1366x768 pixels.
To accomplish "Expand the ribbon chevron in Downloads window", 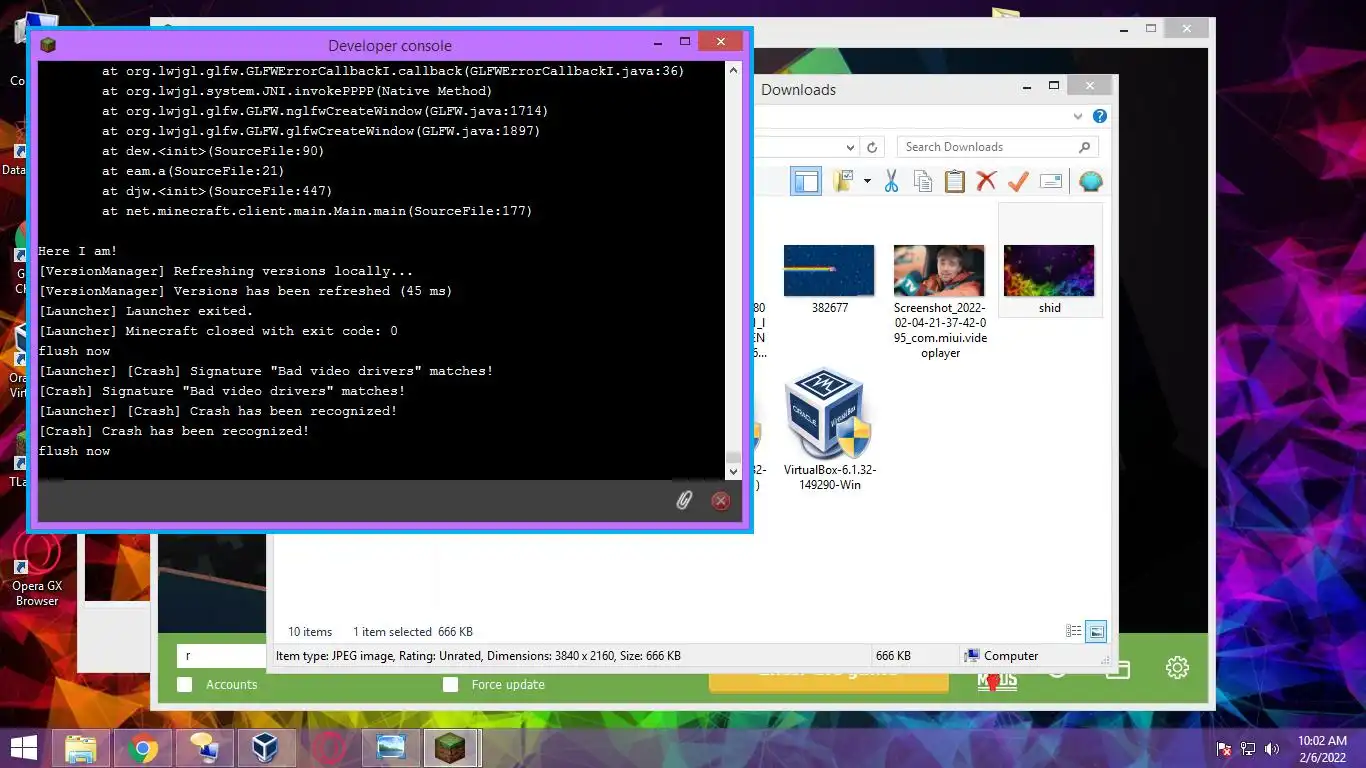I will (x=1078, y=116).
